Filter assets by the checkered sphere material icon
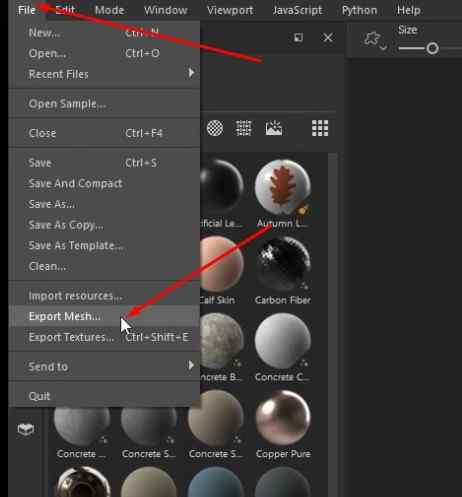The image size is (462, 497). pyautogui.click(x=215, y=128)
